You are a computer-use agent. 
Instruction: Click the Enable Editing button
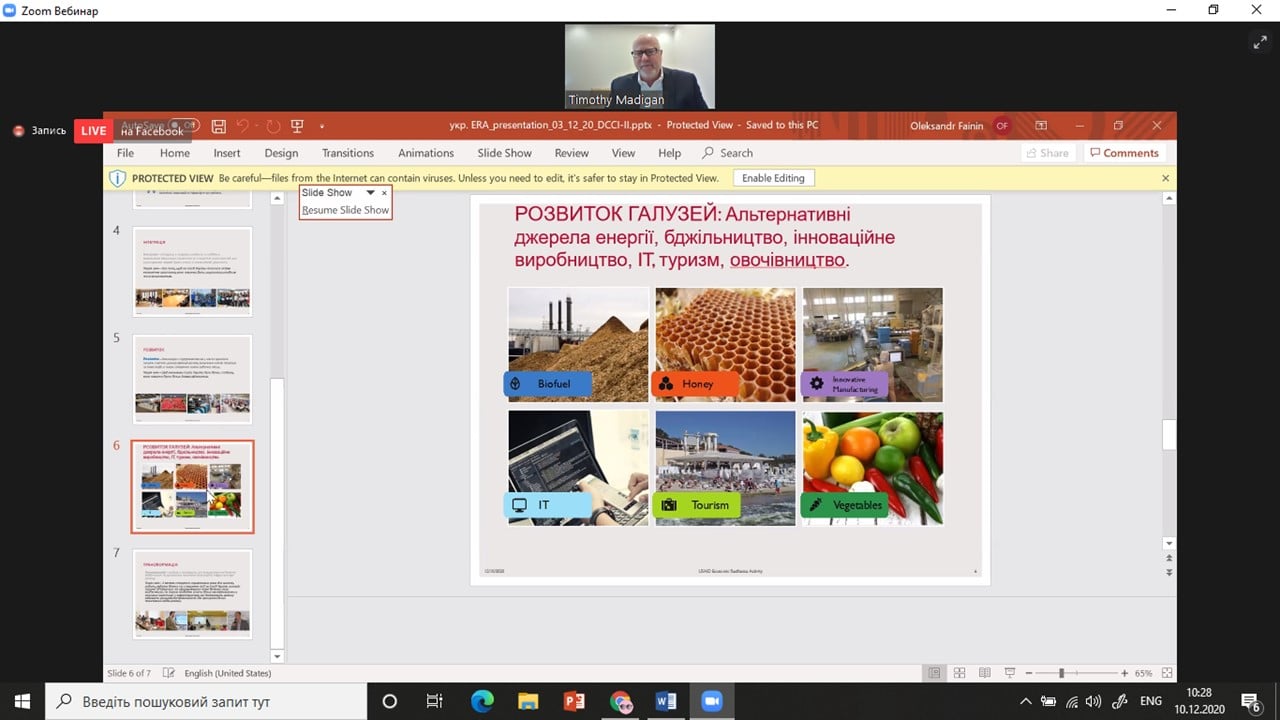point(773,178)
